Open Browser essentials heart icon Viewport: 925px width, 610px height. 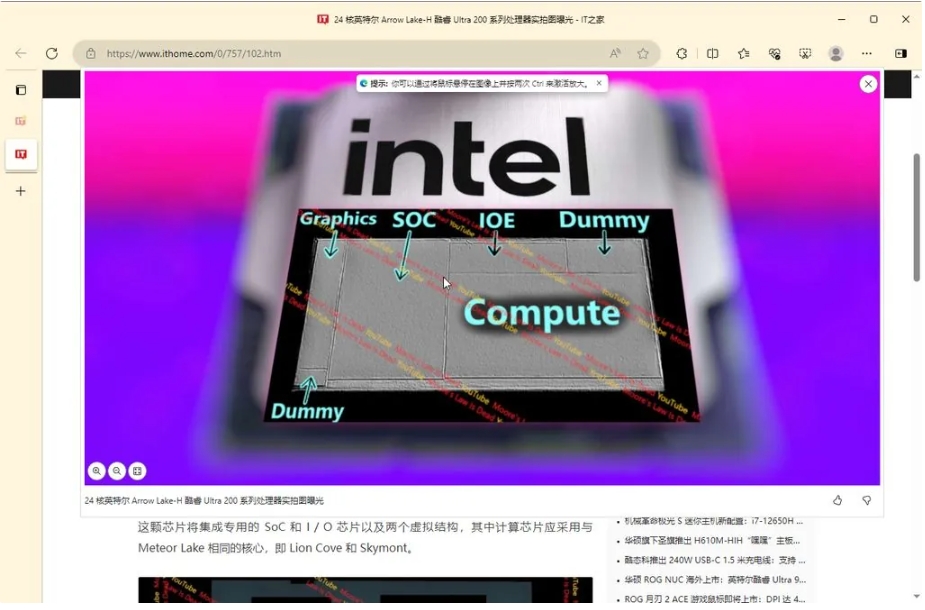pyautogui.click(x=776, y=54)
